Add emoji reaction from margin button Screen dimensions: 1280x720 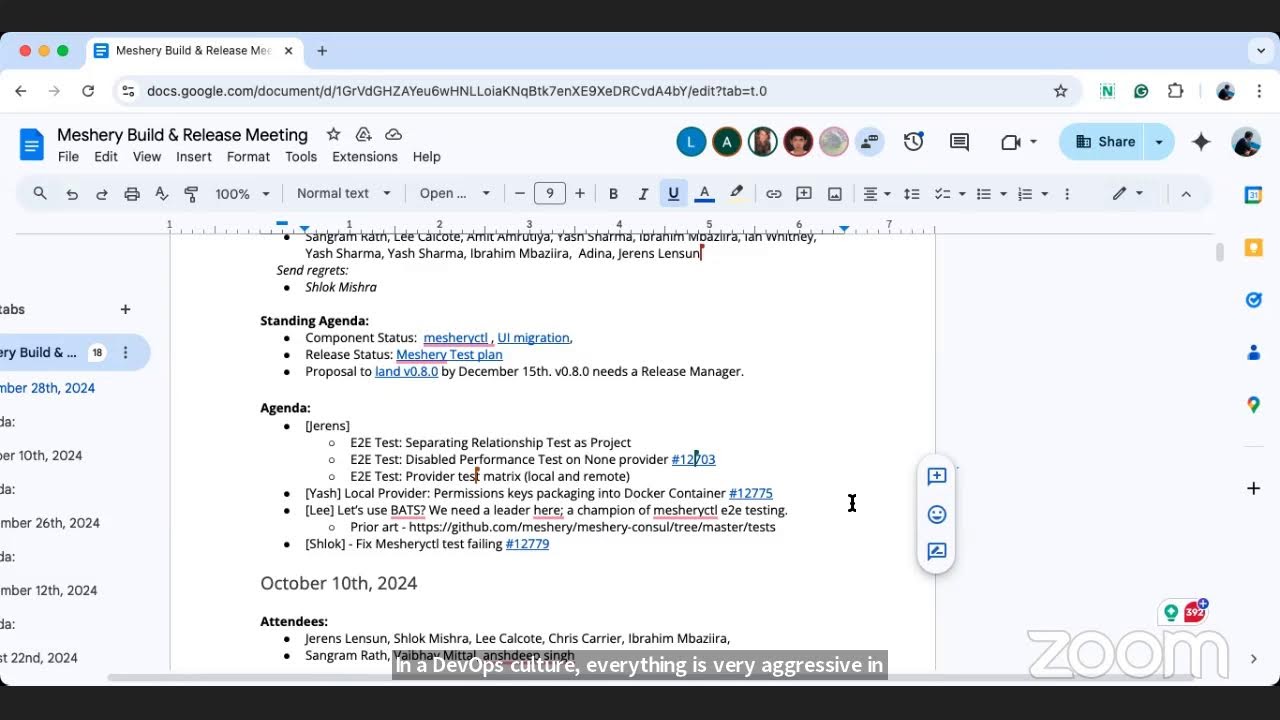937,514
